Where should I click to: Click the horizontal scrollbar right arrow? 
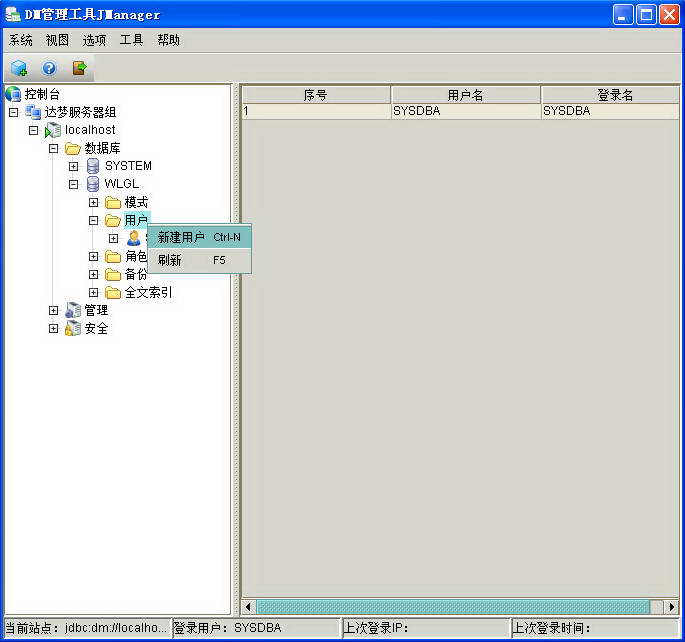(x=671, y=607)
